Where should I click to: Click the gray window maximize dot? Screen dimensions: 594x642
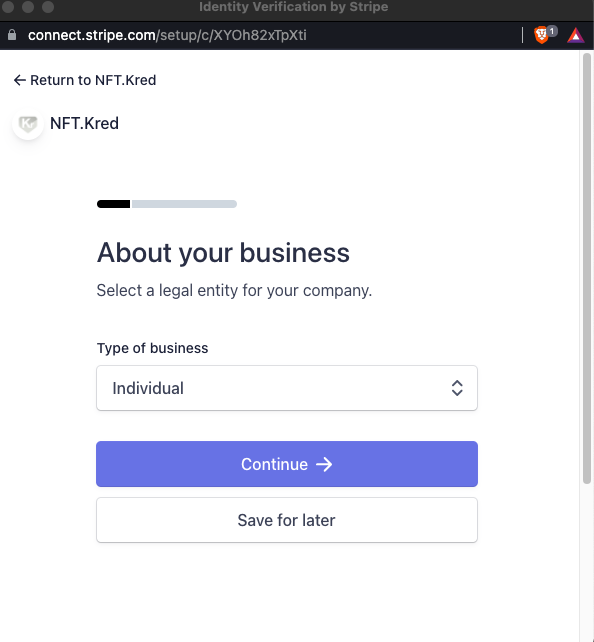48,7
